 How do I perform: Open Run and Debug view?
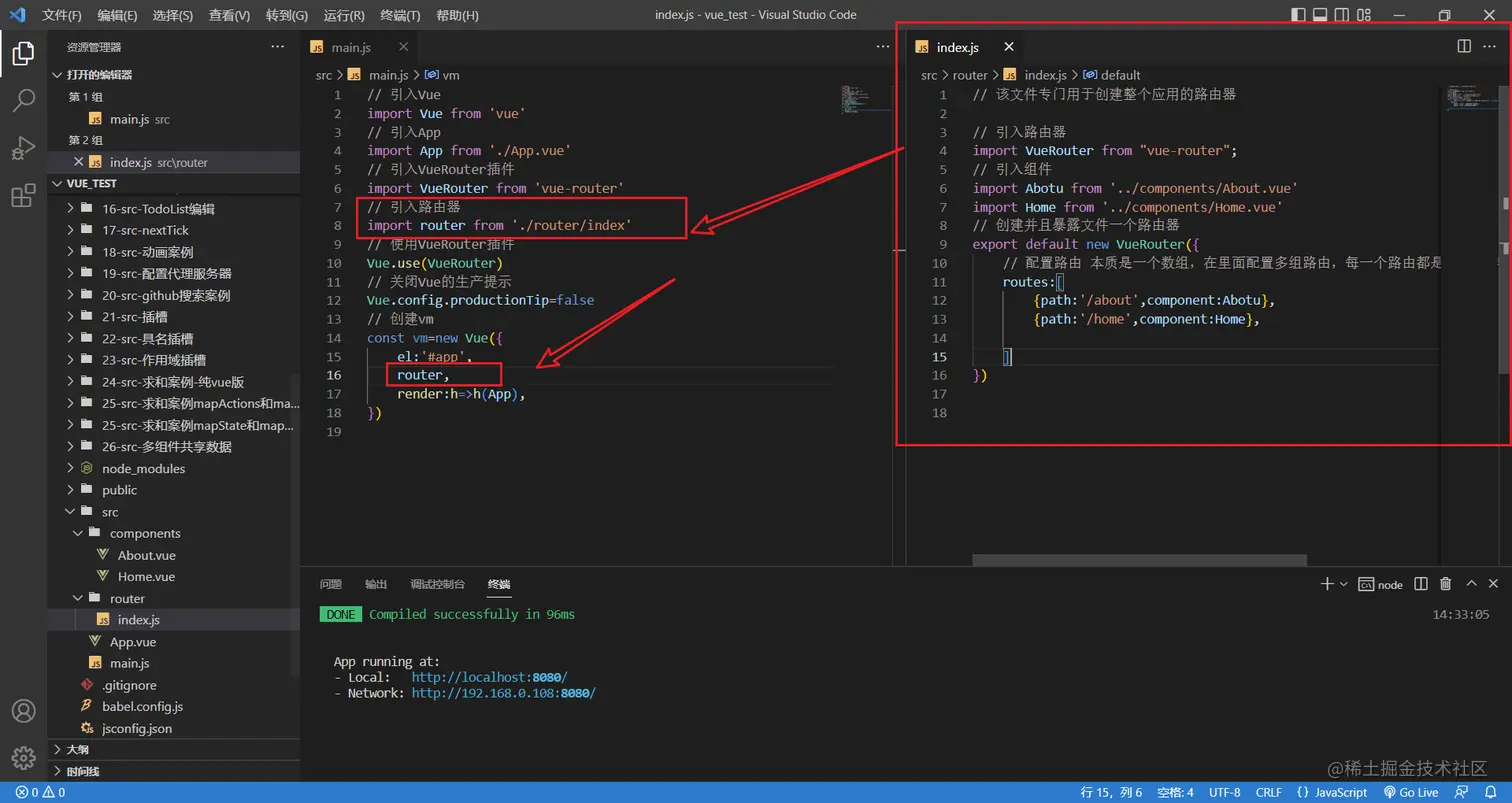click(x=23, y=148)
